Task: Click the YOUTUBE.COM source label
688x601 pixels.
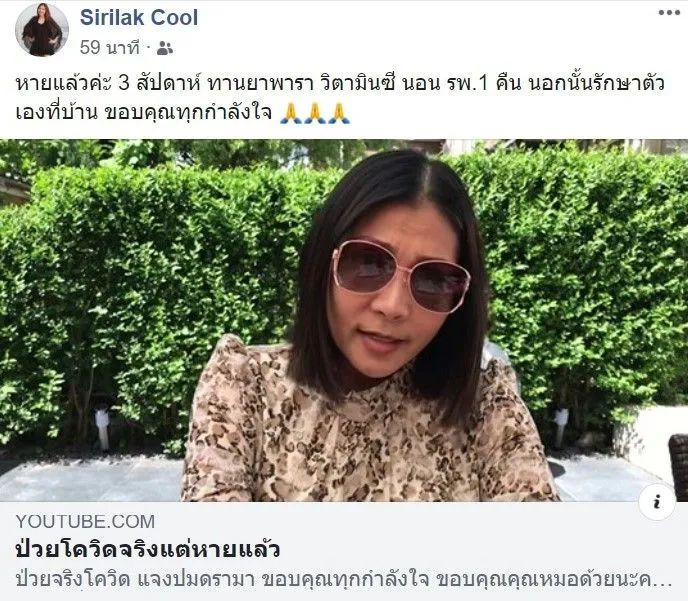Action: (85, 522)
